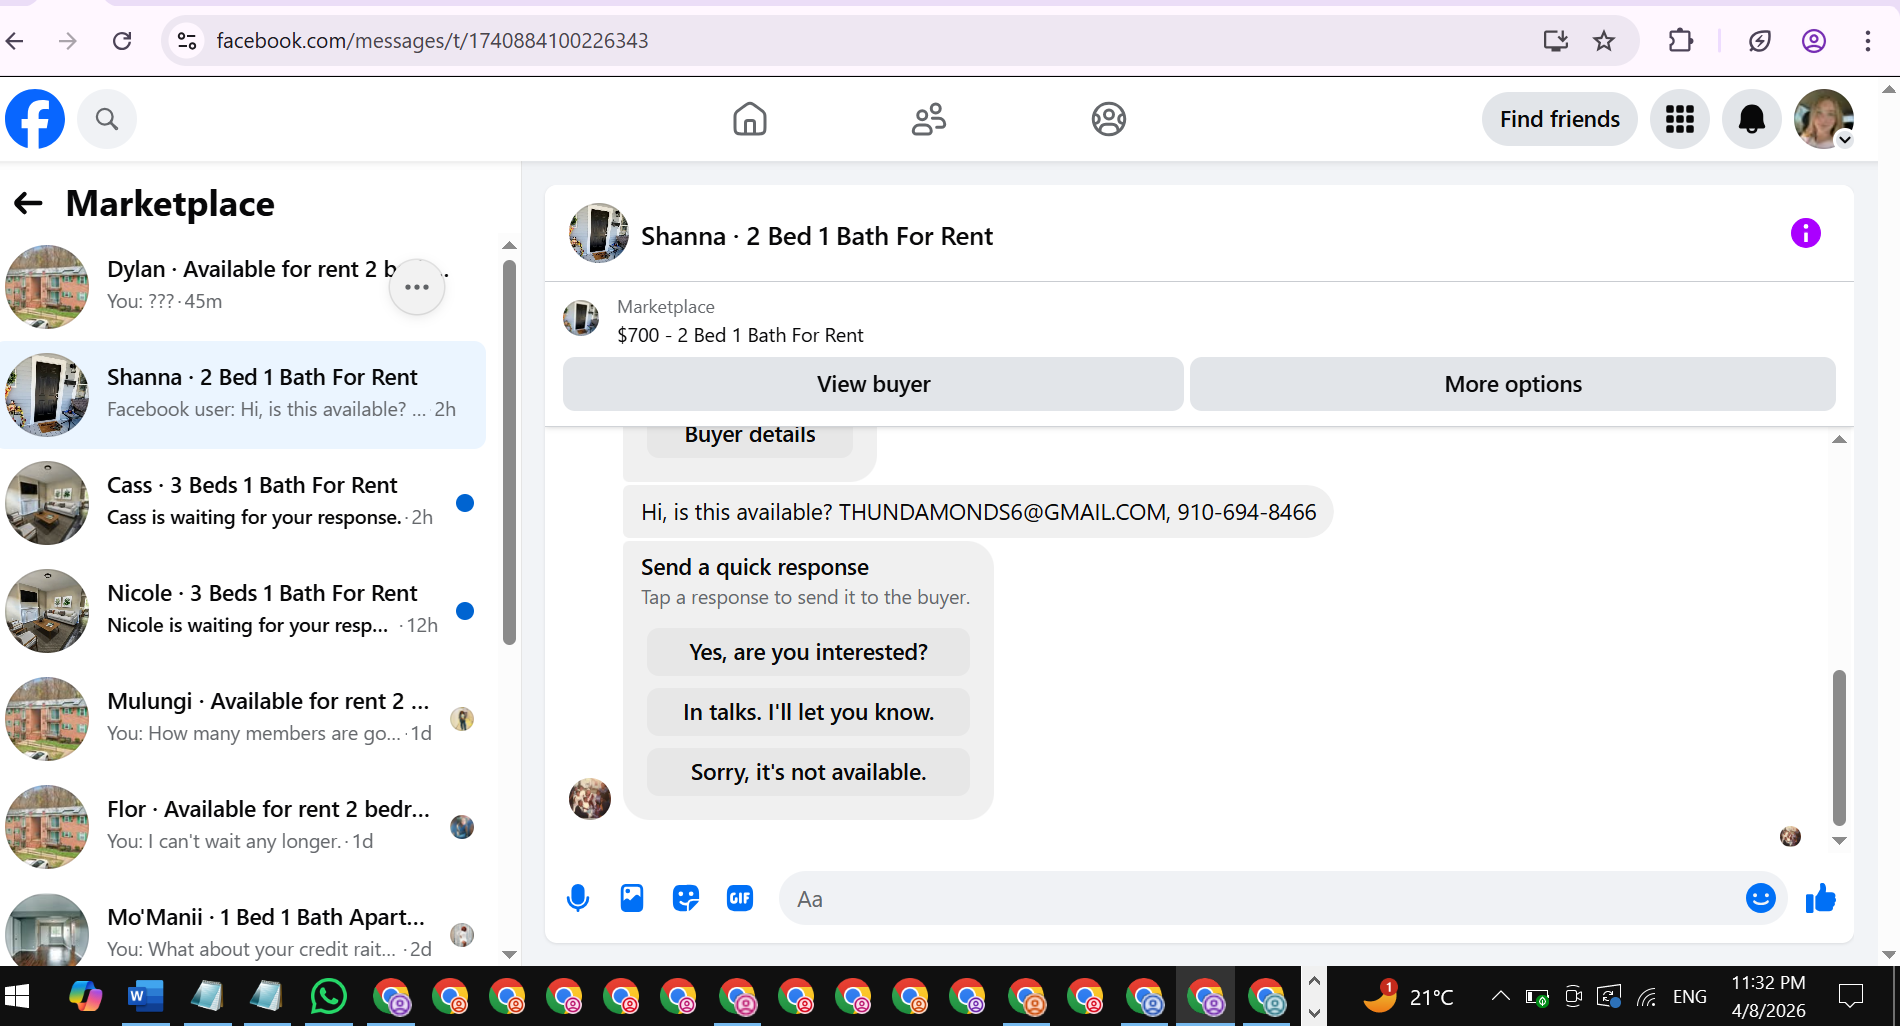
Task: Open WhatsApp from the taskbar
Action: click(329, 996)
